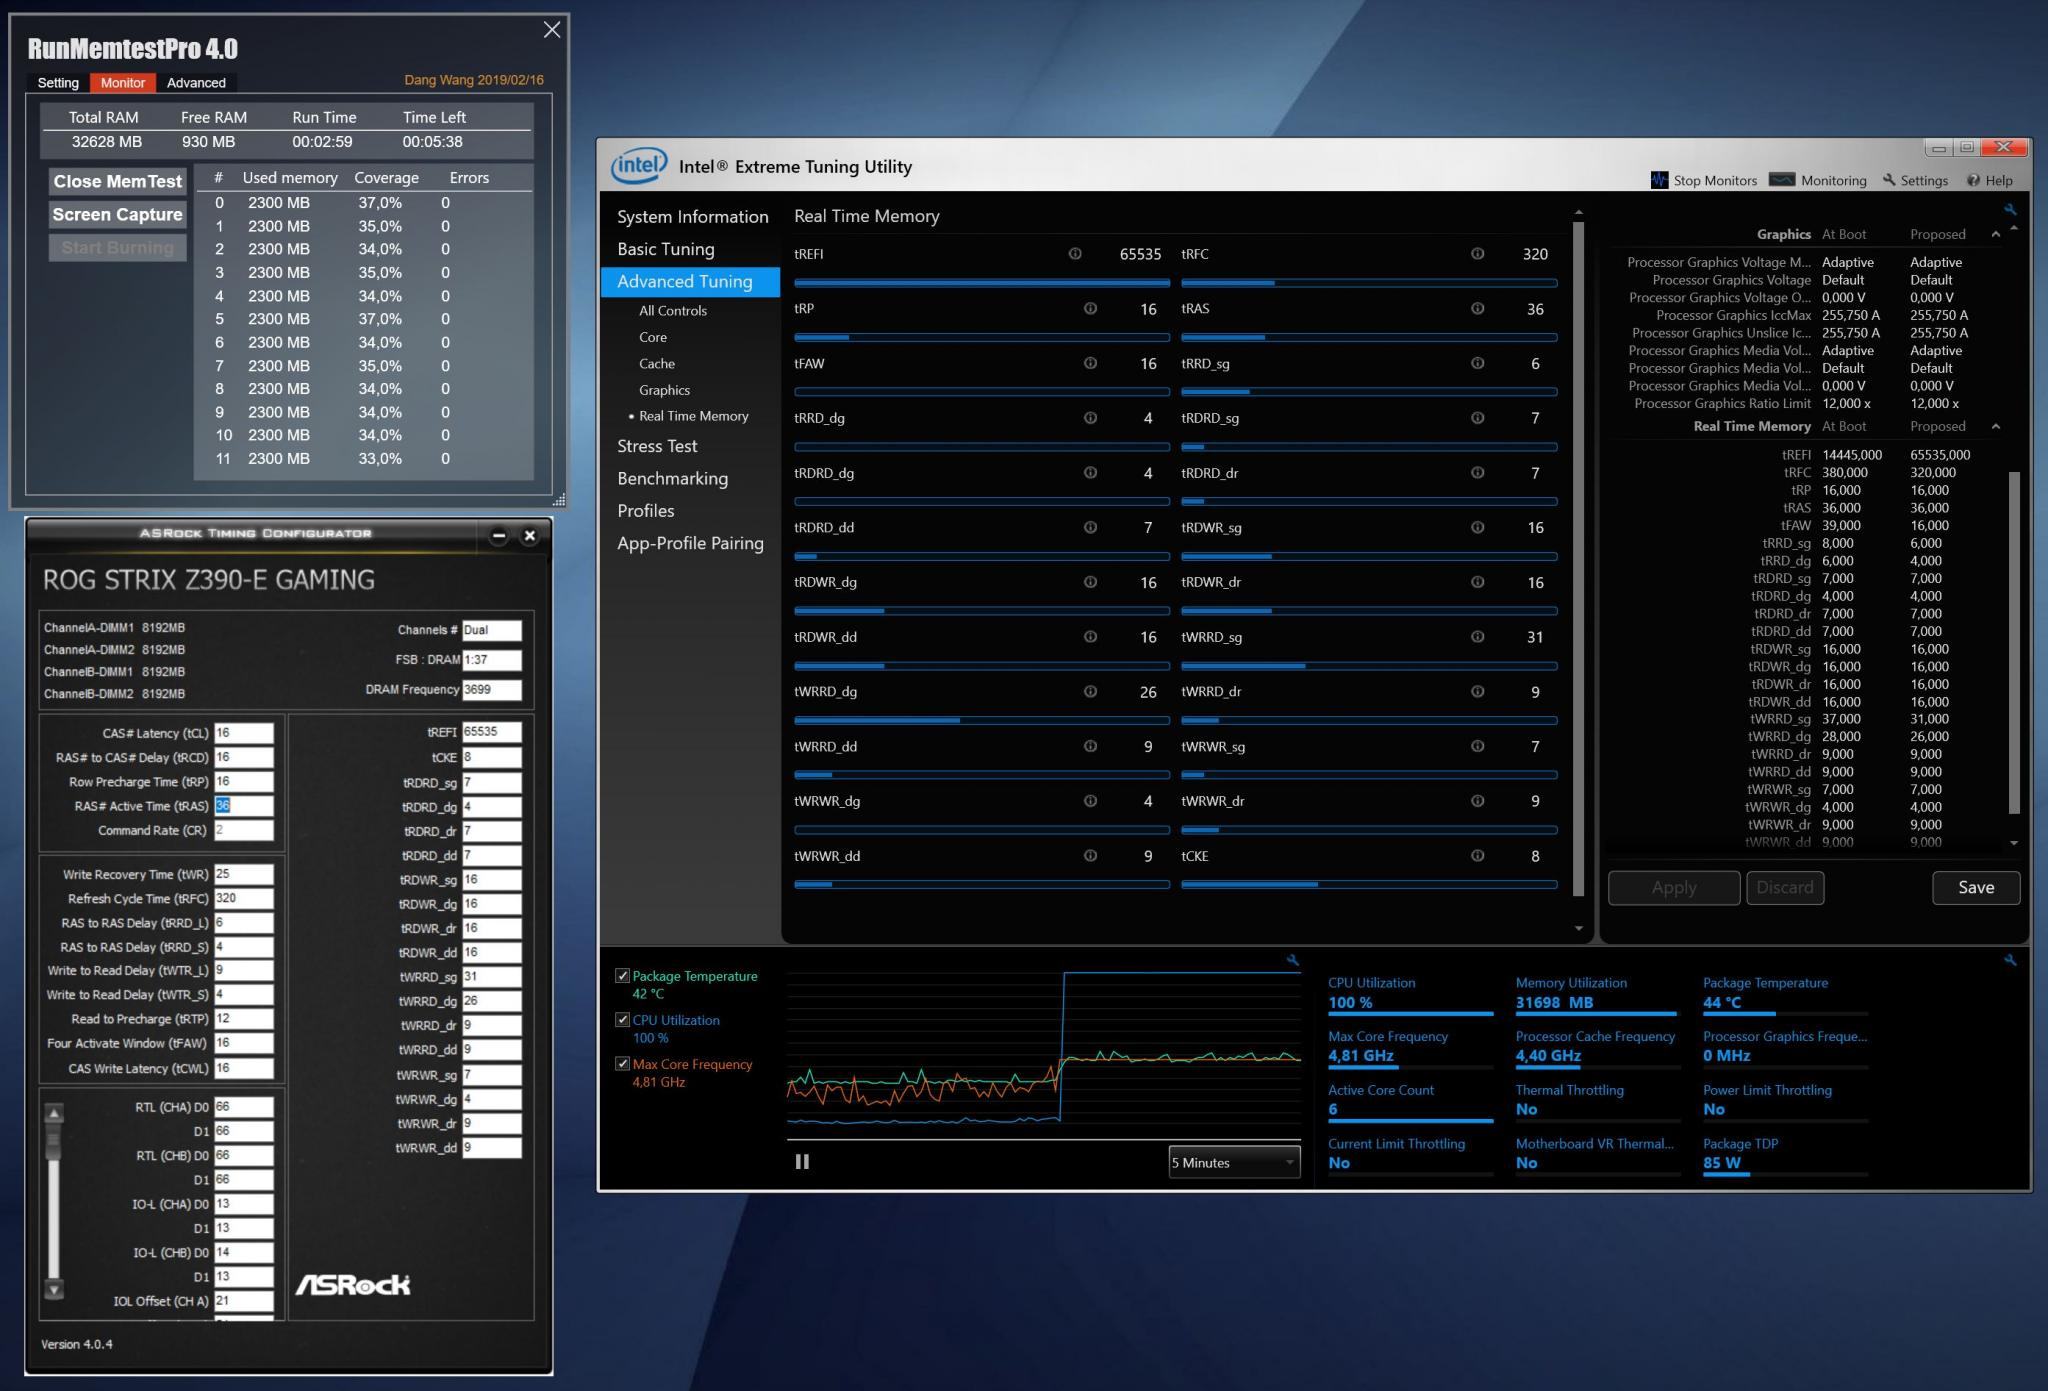Click the info icon next to tFAW

tap(1090, 364)
